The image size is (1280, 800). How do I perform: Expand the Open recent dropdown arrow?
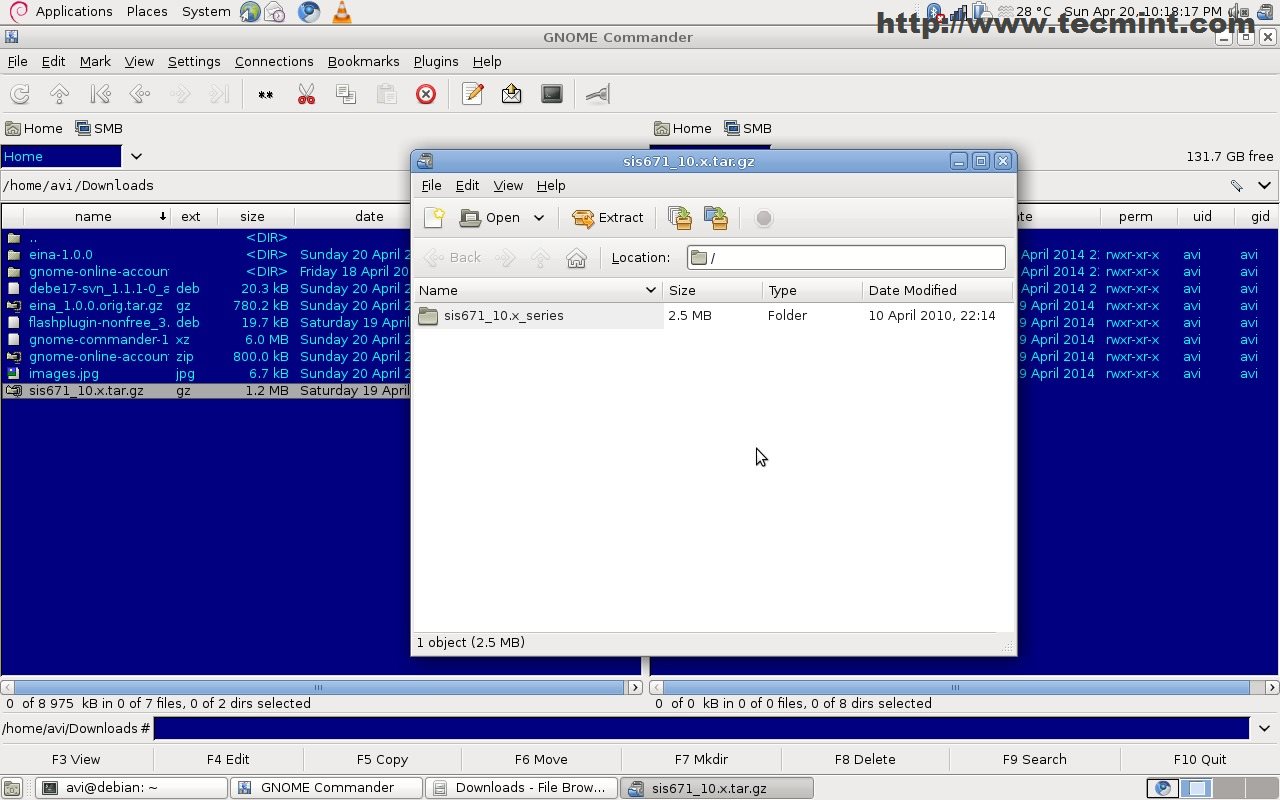coord(539,218)
